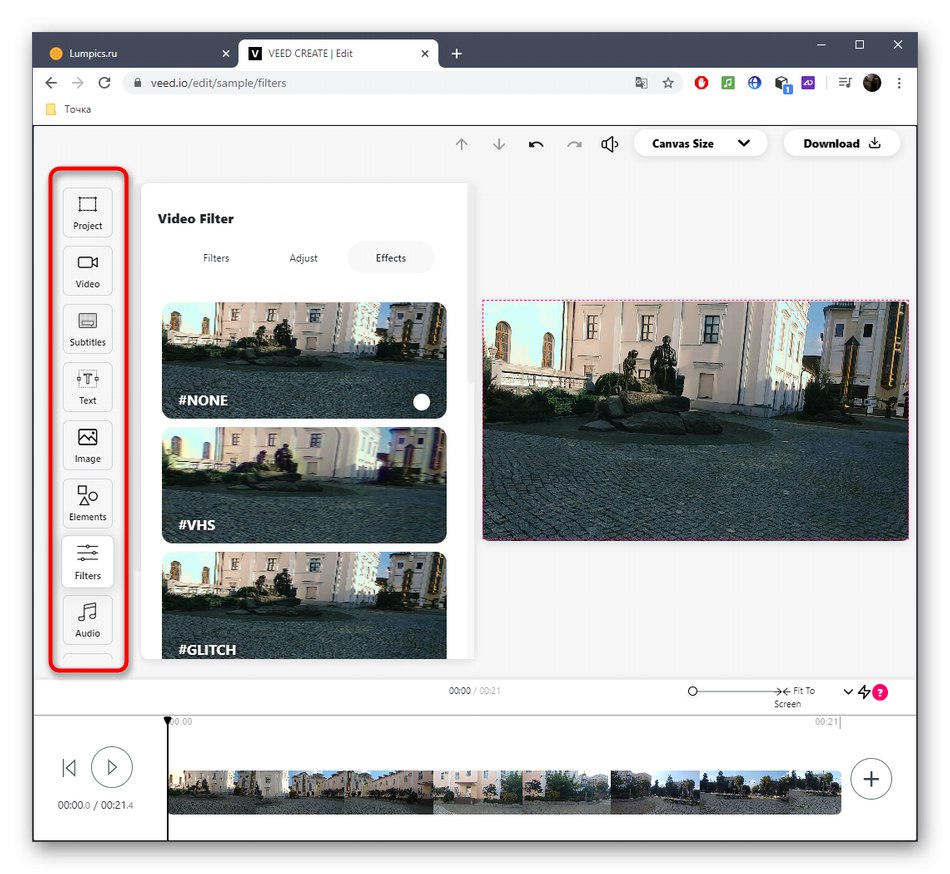Select the Text tool
The height and width of the screenshot is (874, 950).
[88, 386]
